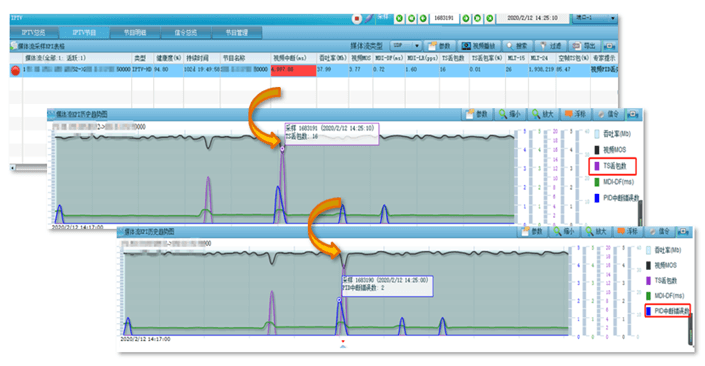Click the 视频播放 video playback icon
705x366 pixels.
(479, 46)
